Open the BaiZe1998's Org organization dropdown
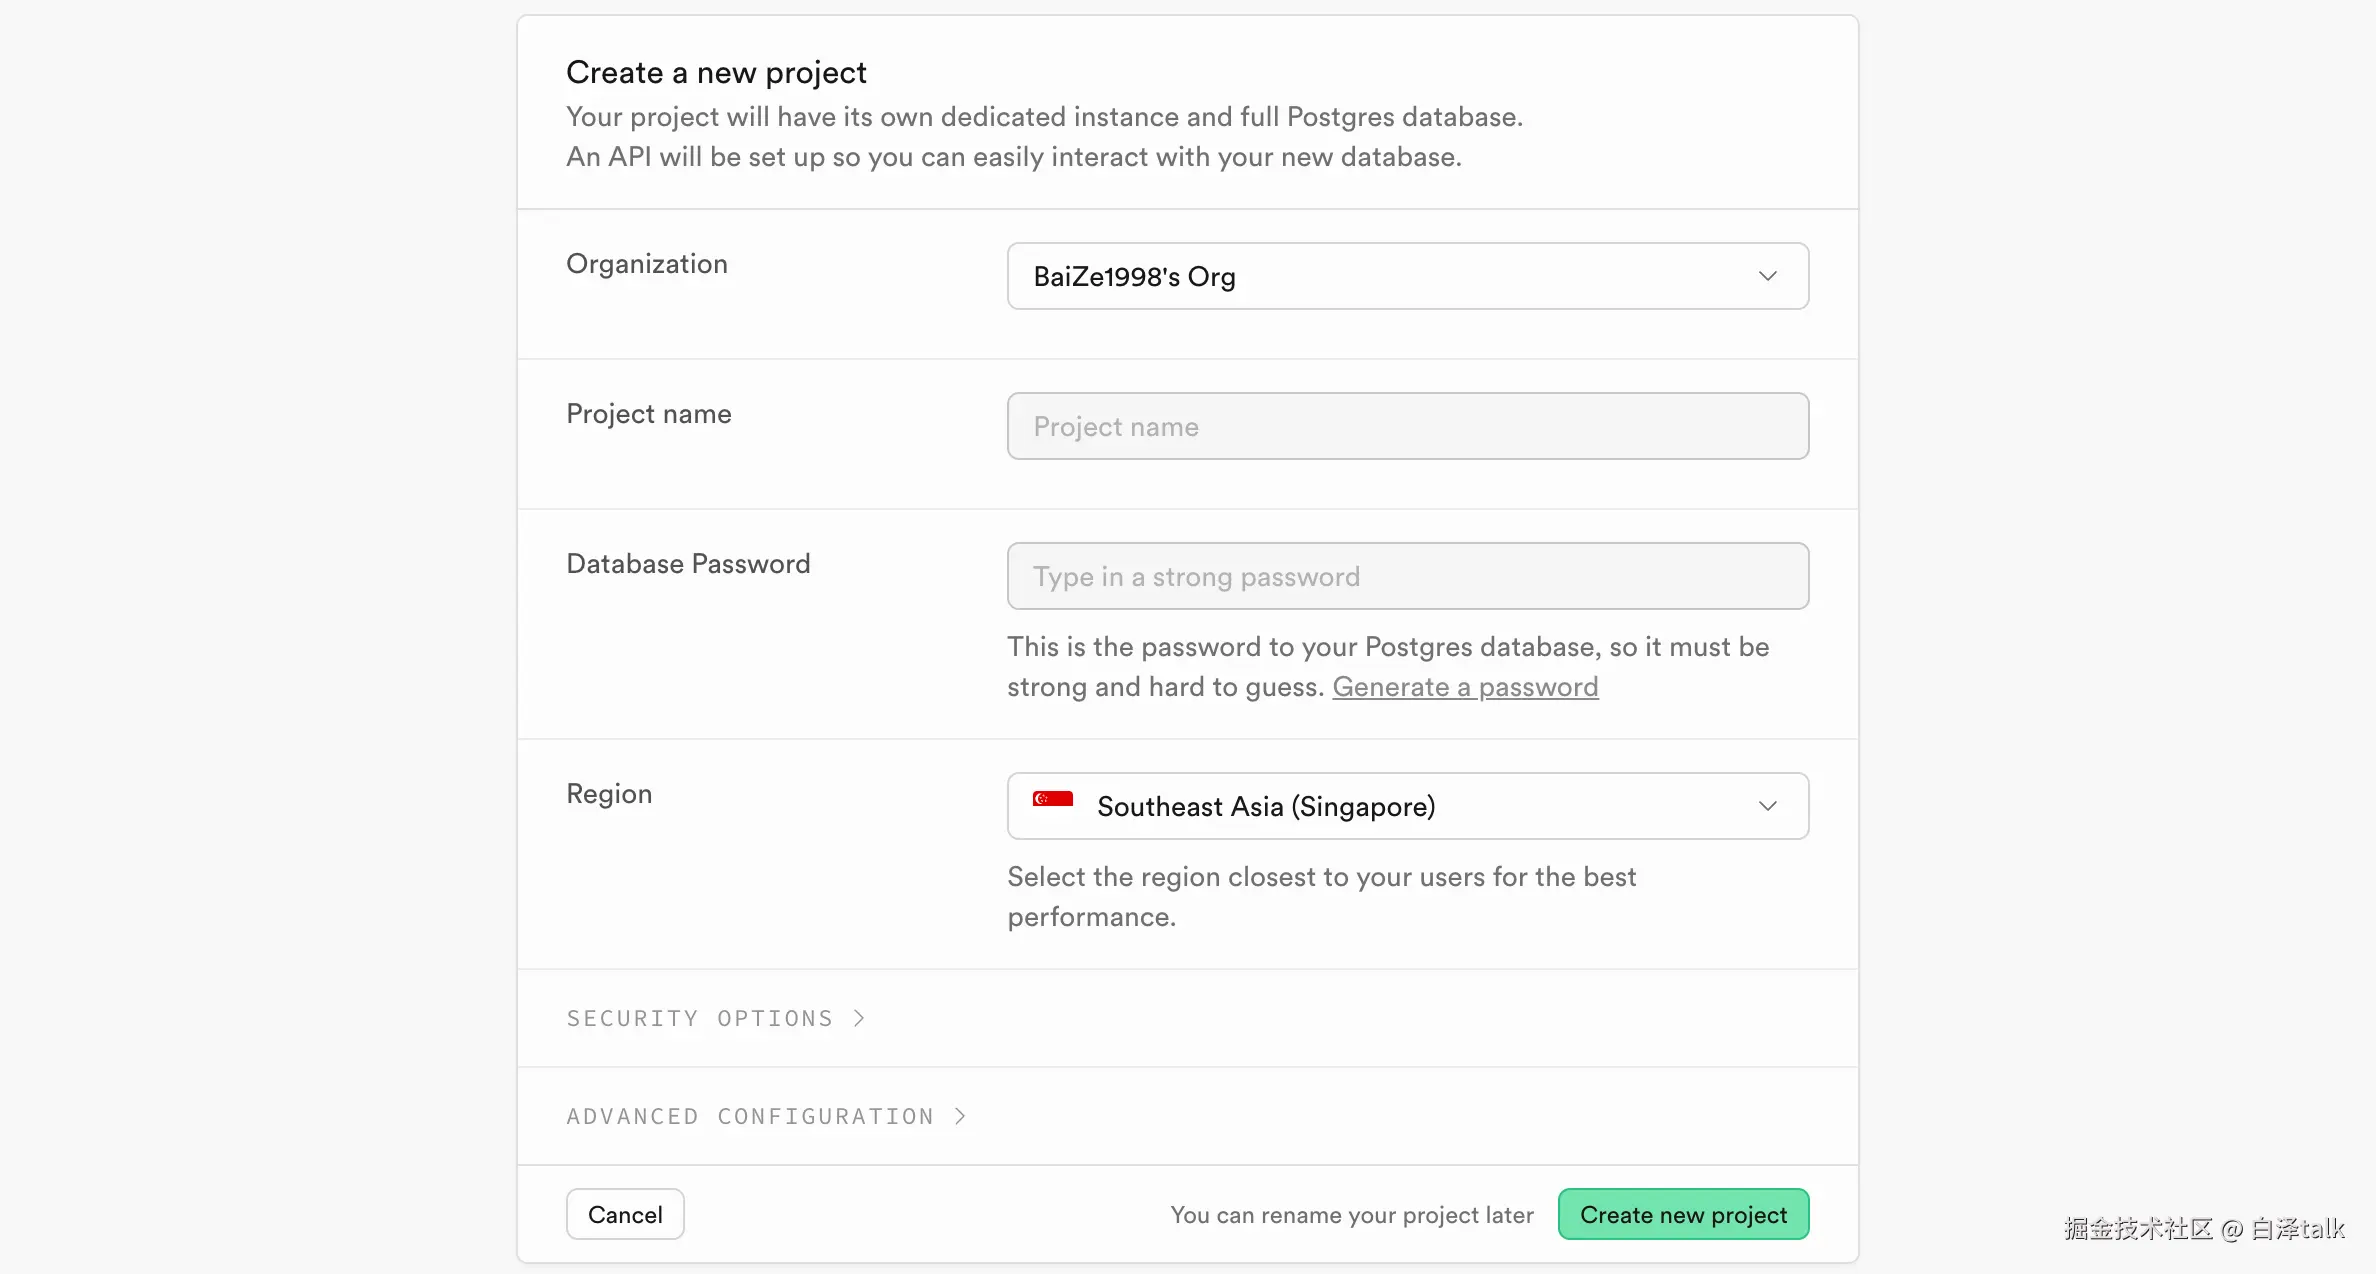The height and width of the screenshot is (1274, 2376). coord(1406,276)
